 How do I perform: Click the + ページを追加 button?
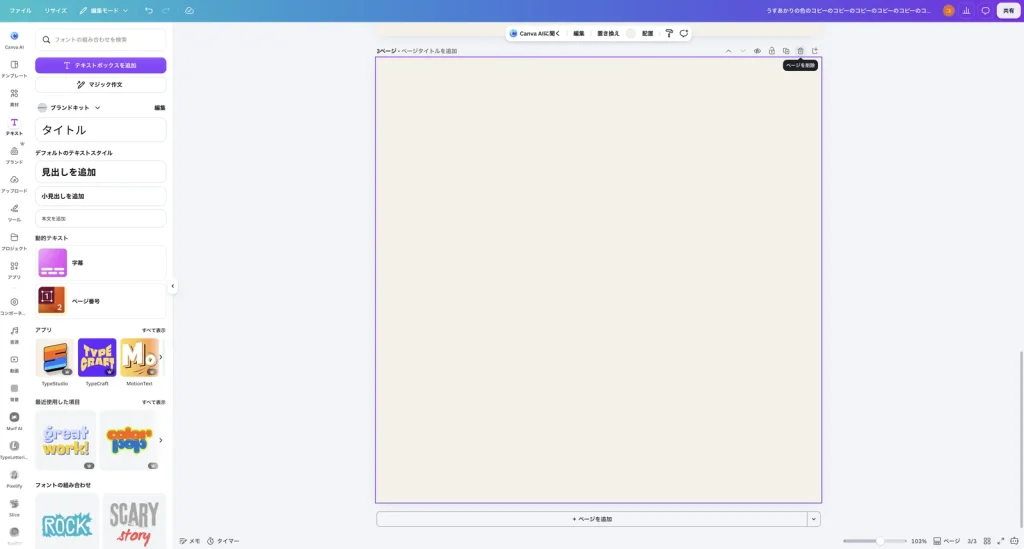coord(592,520)
